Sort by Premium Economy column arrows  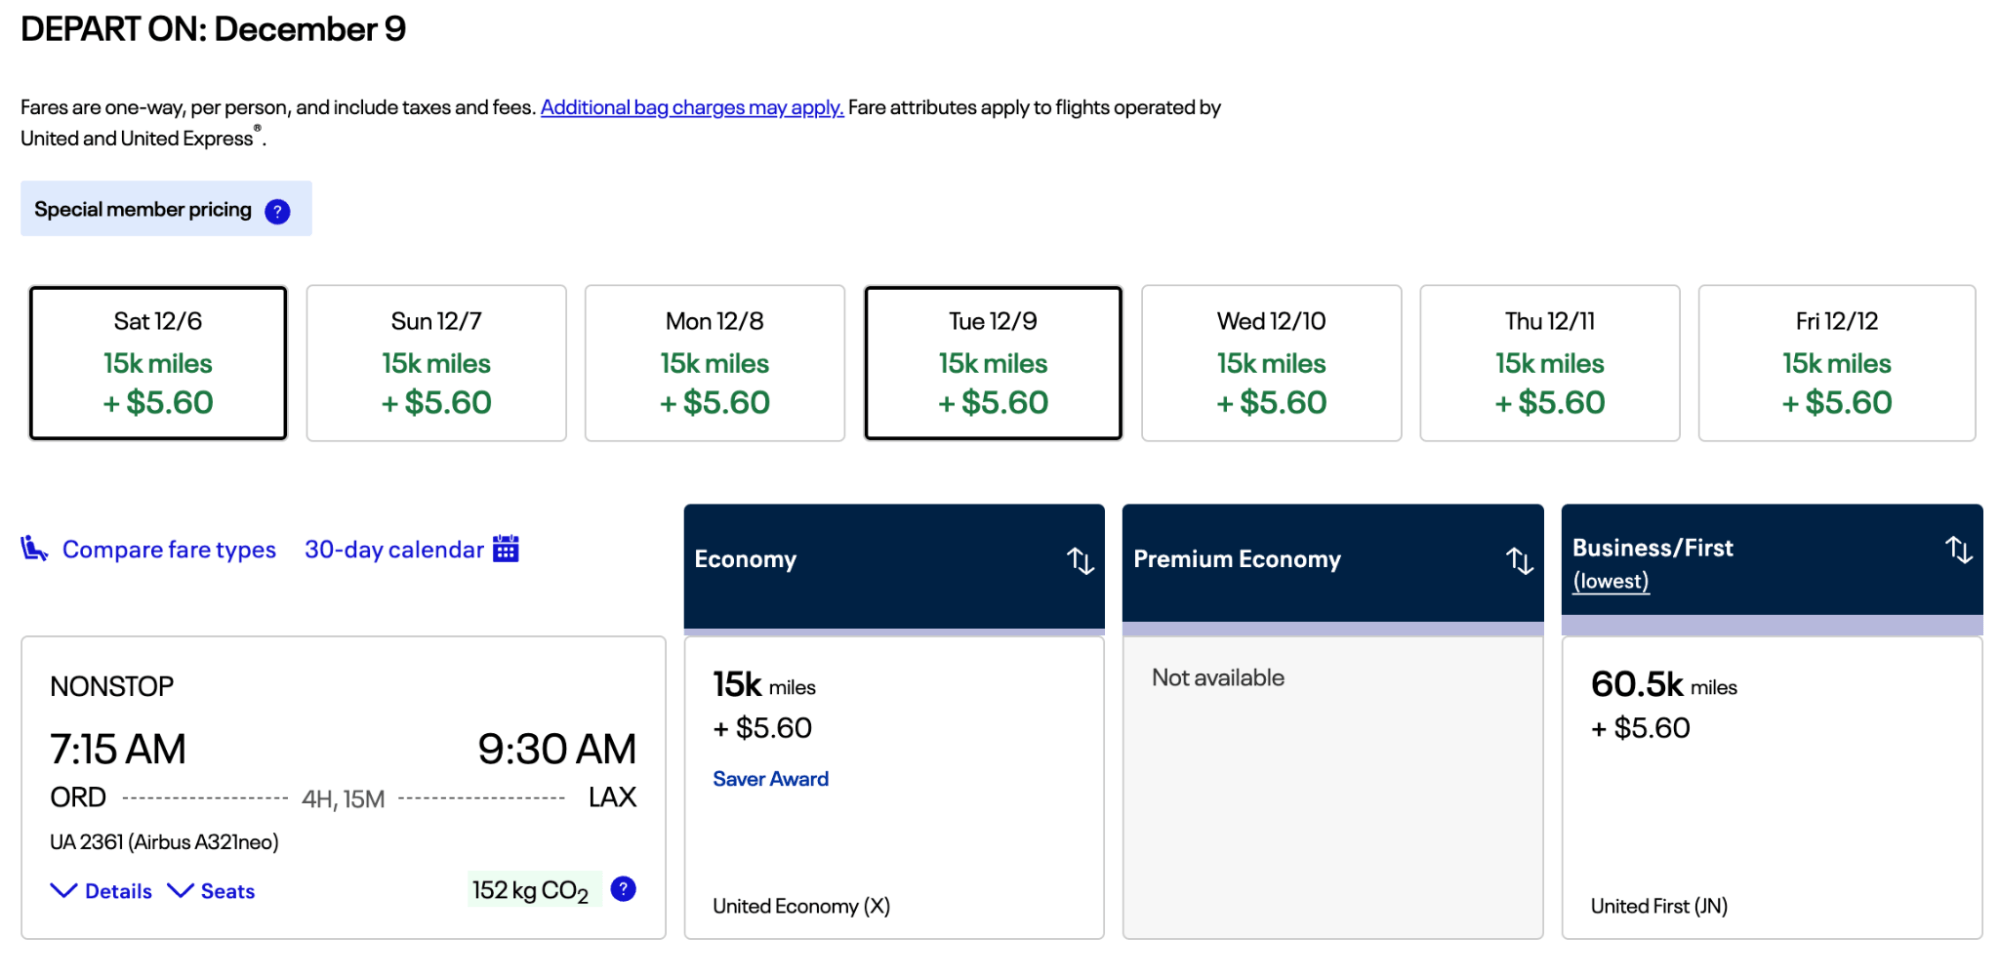coord(1519,560)
